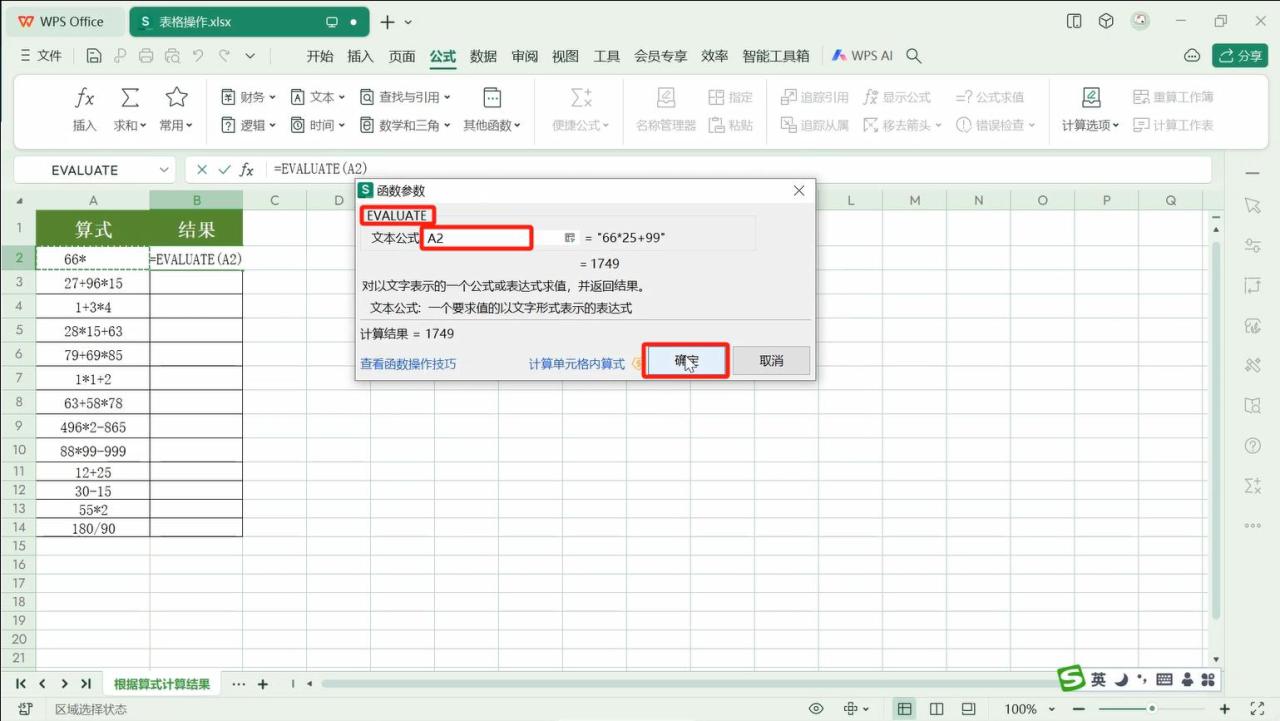The width and height of the screenshot is (1280, 721).
Task: Expand the 财务 financial functions list
Action: click(x=248, y=97)
